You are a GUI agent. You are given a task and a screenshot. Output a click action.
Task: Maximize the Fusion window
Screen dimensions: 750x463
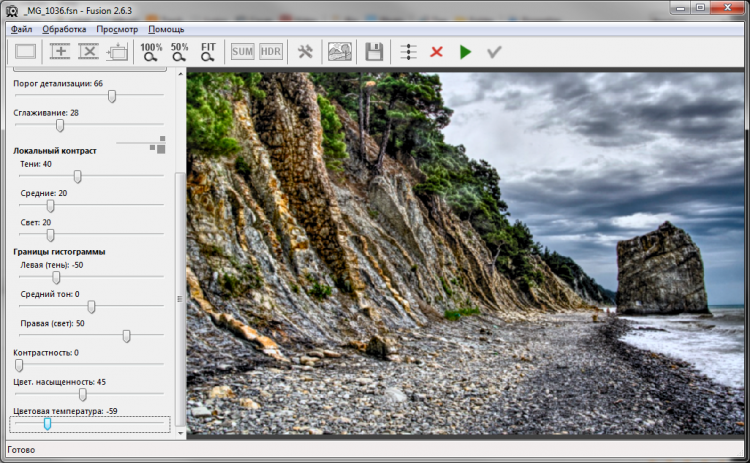coord(700,8)
